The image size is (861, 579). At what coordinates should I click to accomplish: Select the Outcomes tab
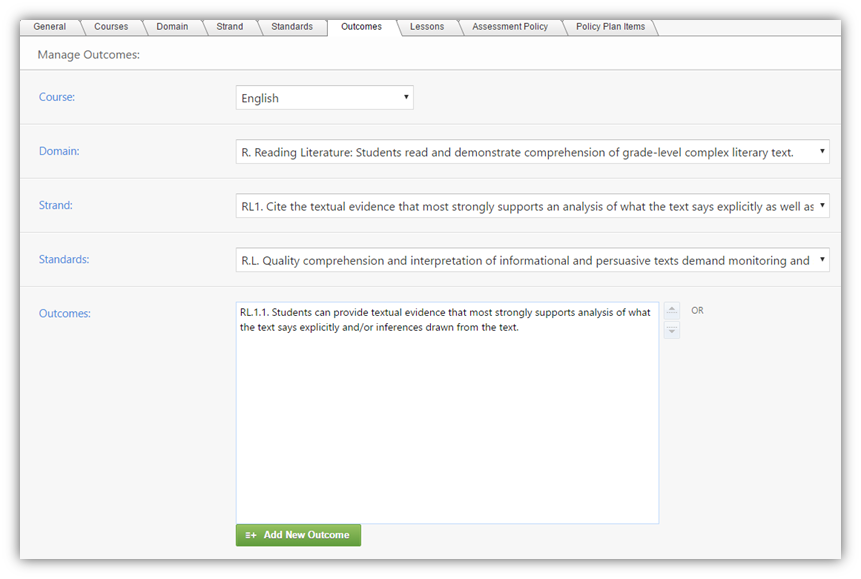click(361, 27)
